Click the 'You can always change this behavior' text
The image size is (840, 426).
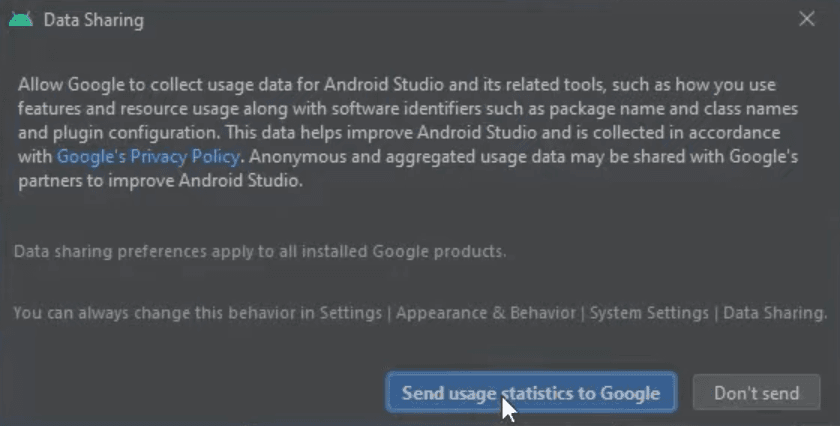(x=421, y=312)
